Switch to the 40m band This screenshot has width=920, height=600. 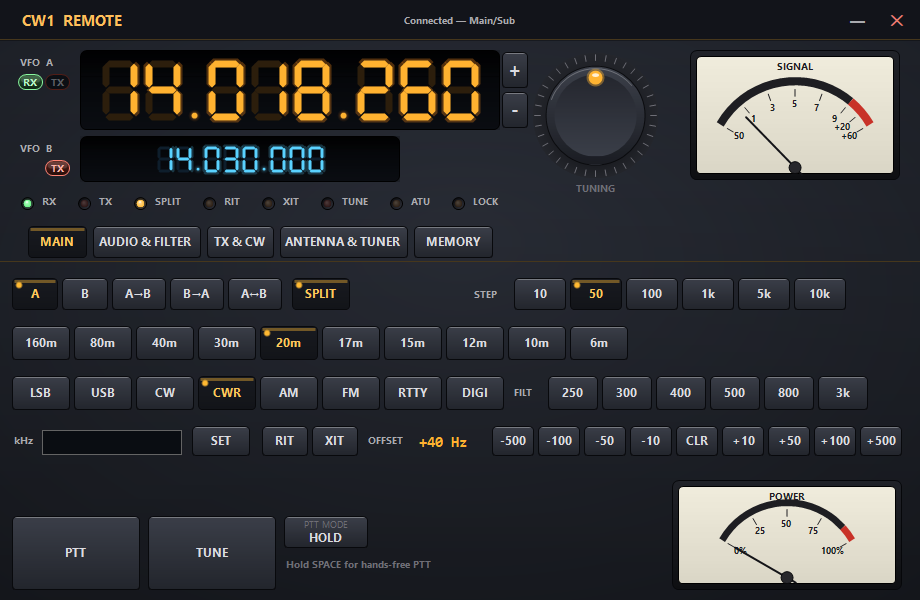tap(164, 343)
